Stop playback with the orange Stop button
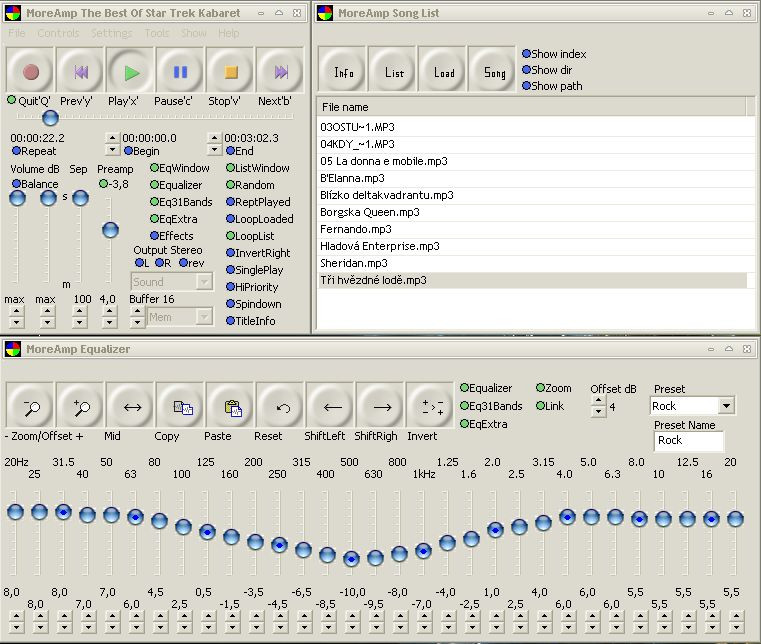 click(231, 72)
